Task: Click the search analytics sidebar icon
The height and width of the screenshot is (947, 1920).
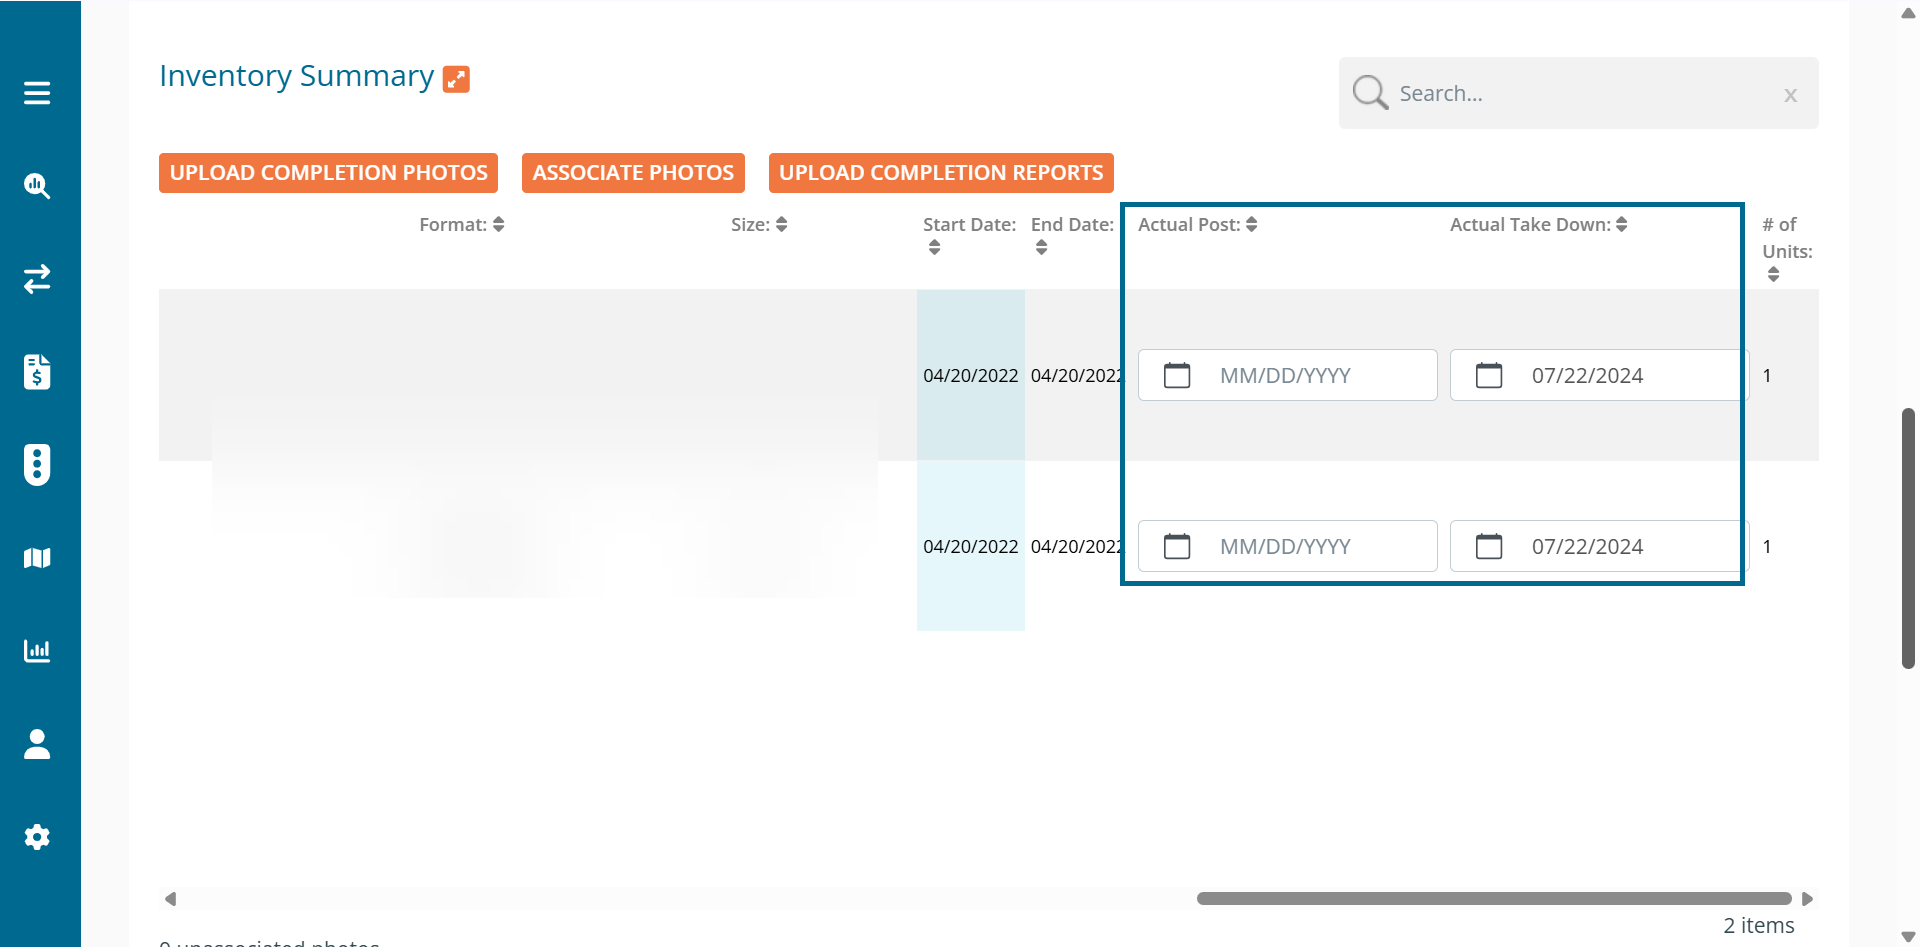Action: click(37, 186)
